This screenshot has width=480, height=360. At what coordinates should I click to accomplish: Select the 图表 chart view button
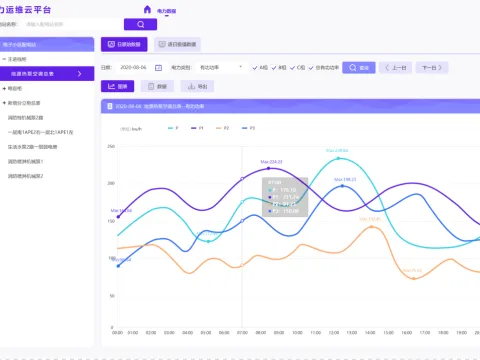(117, 86)
